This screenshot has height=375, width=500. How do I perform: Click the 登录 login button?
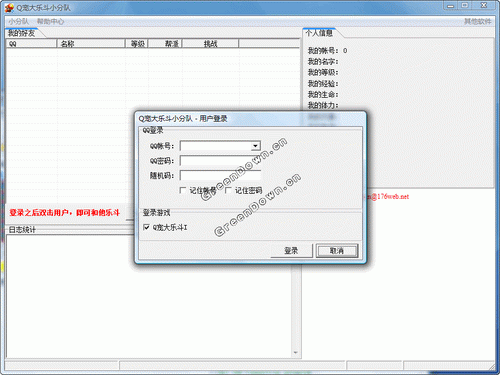291,251
